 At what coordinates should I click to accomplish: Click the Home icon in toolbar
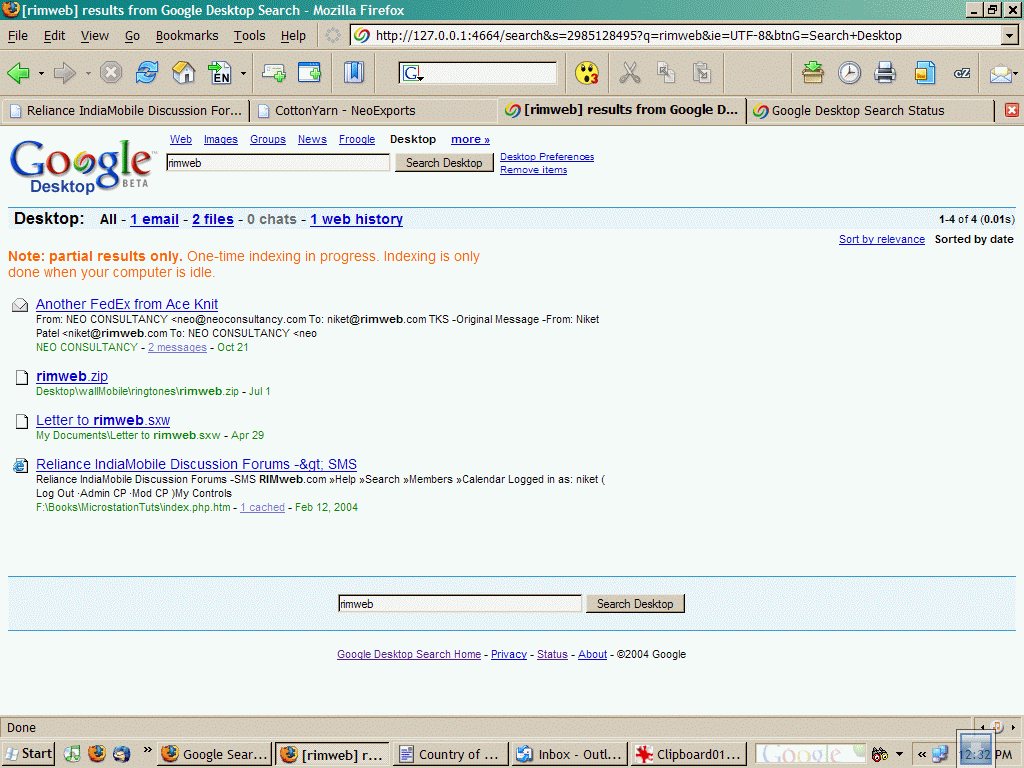(x=183, y=73)
